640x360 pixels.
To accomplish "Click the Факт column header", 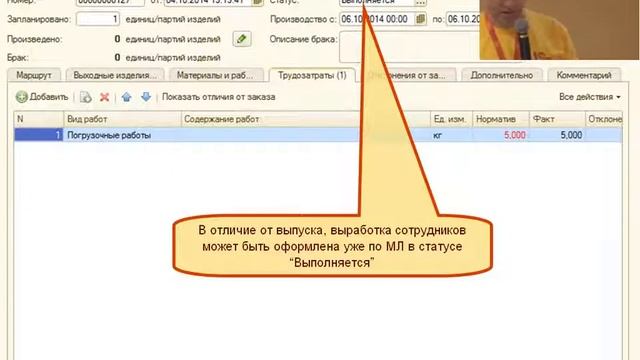I will (557, 119).
